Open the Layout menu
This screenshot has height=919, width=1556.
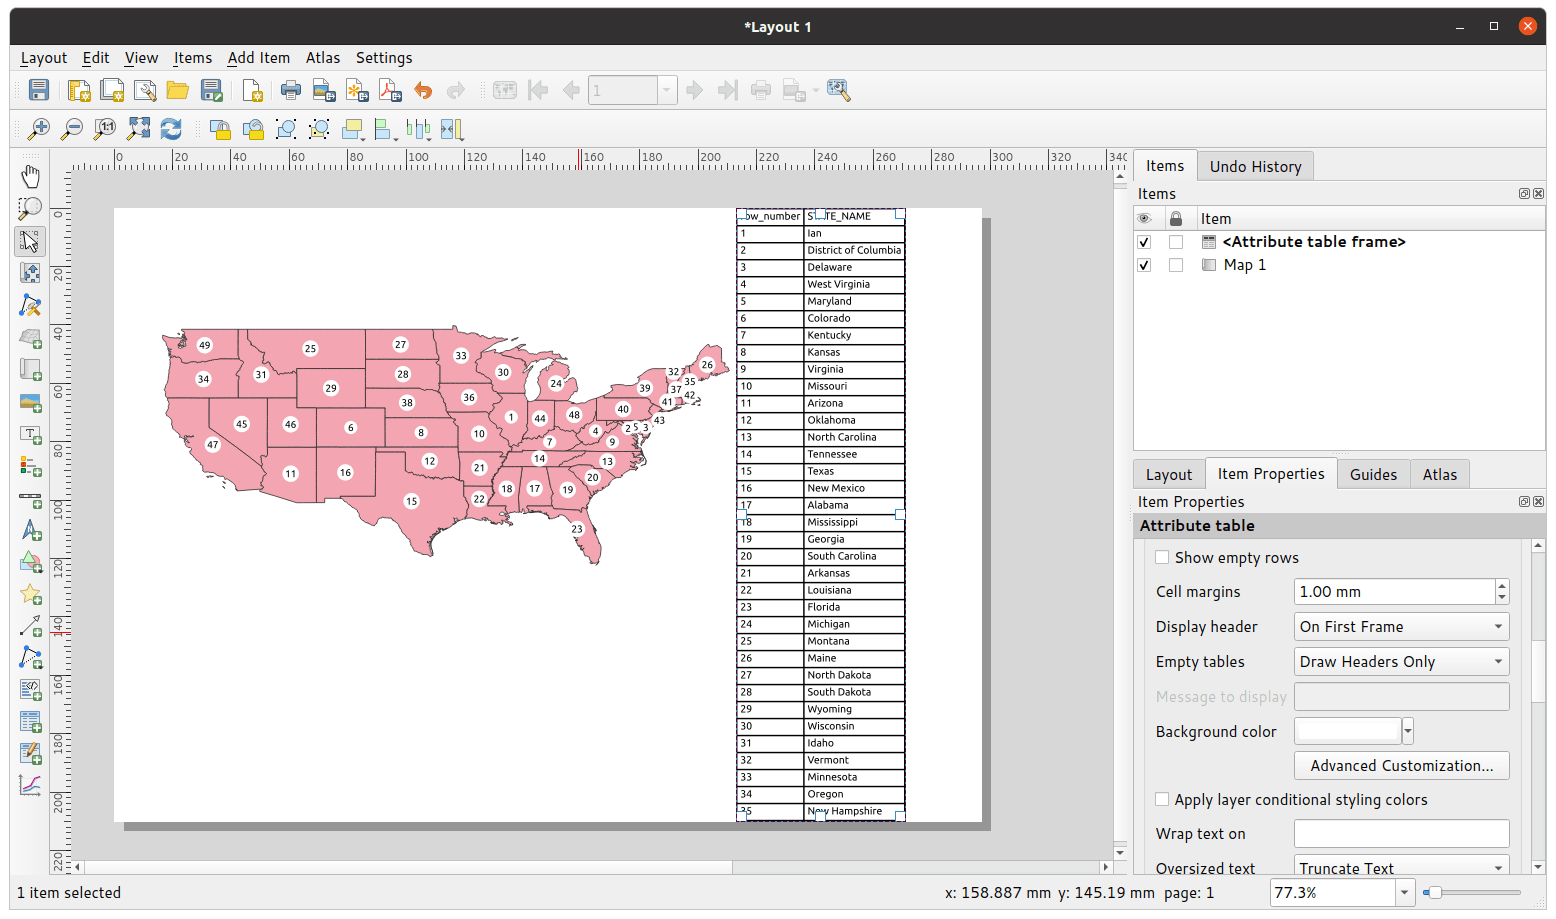coord(44,58)
